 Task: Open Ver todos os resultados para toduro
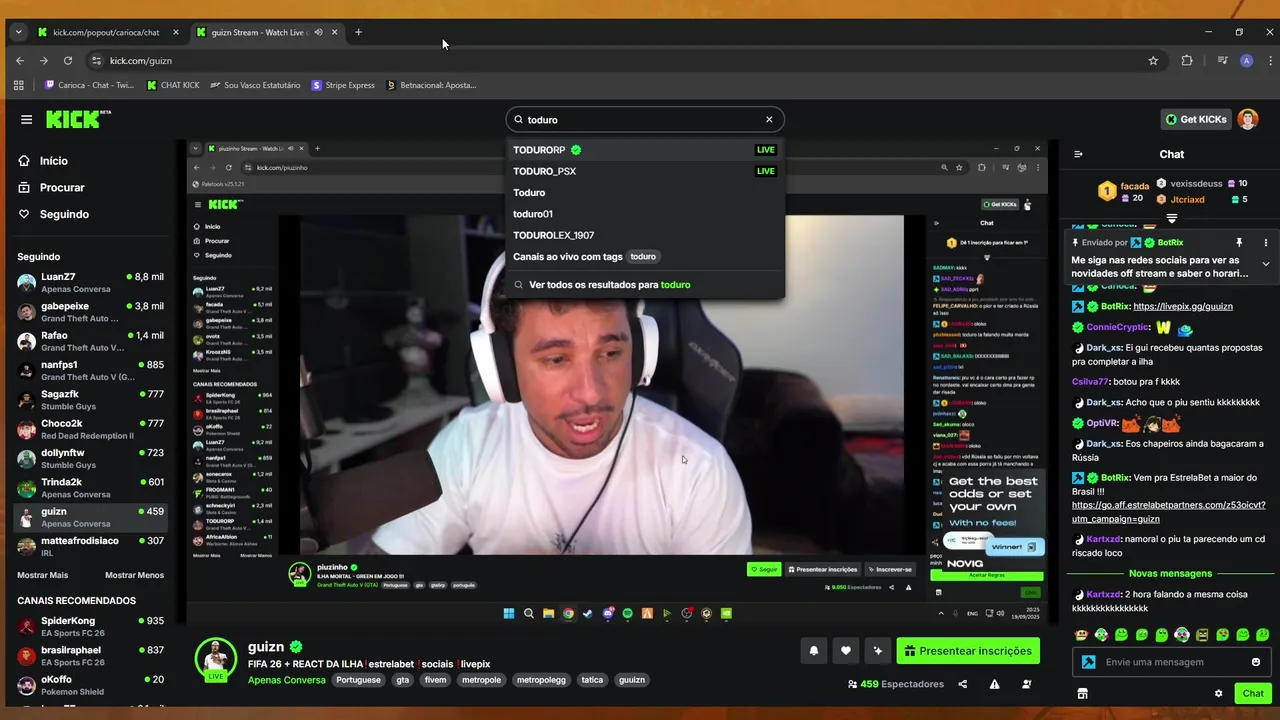pos(644,285)
